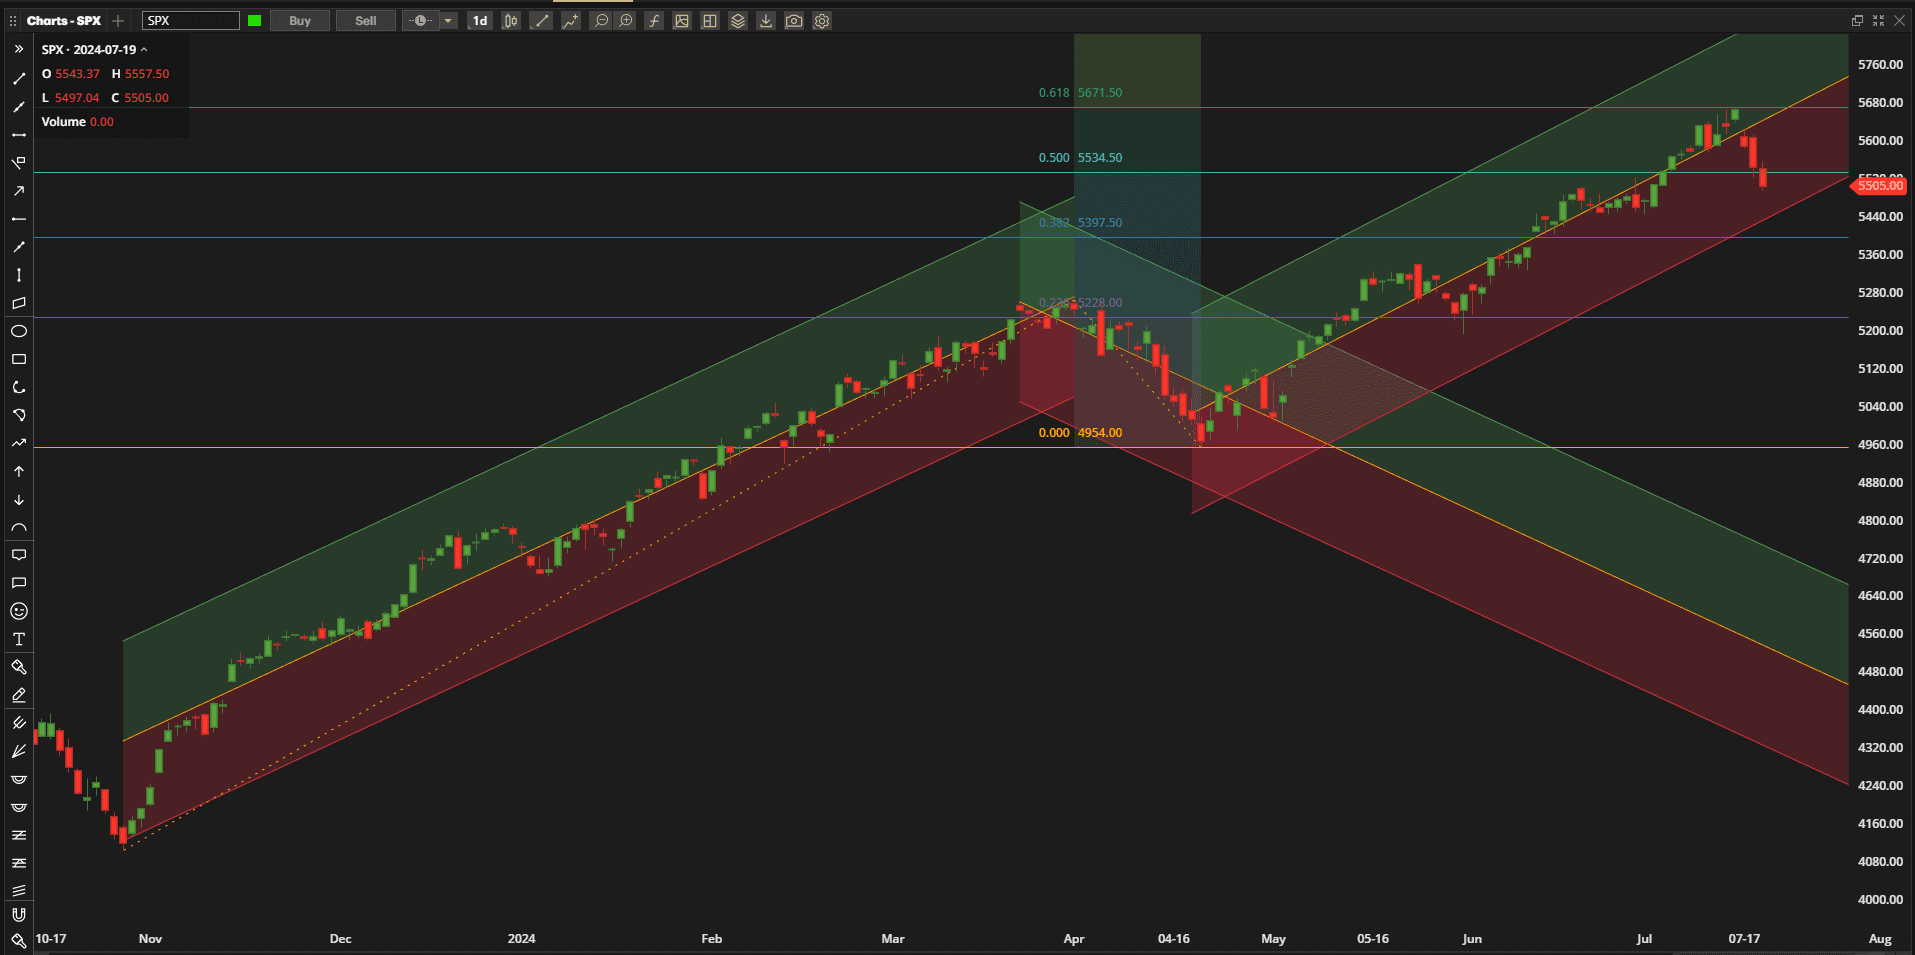Select the parallel lines regression tool
The height and width of the screenshot is (955, 1915).
(x=18, y=890)
